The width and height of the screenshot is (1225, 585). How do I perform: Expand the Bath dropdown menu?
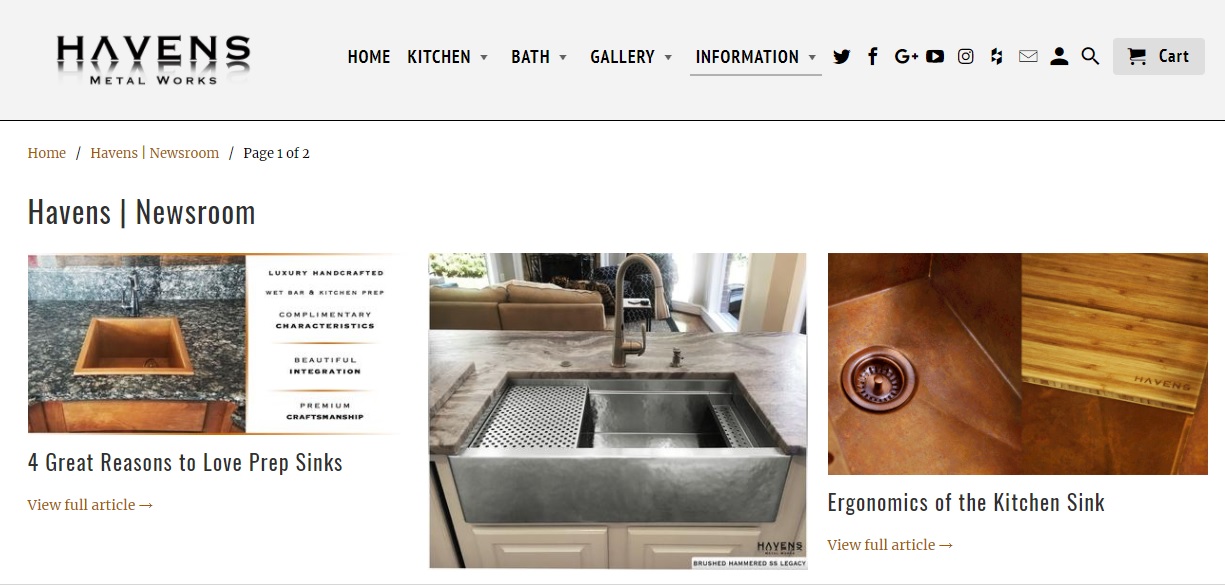(539, 57)
